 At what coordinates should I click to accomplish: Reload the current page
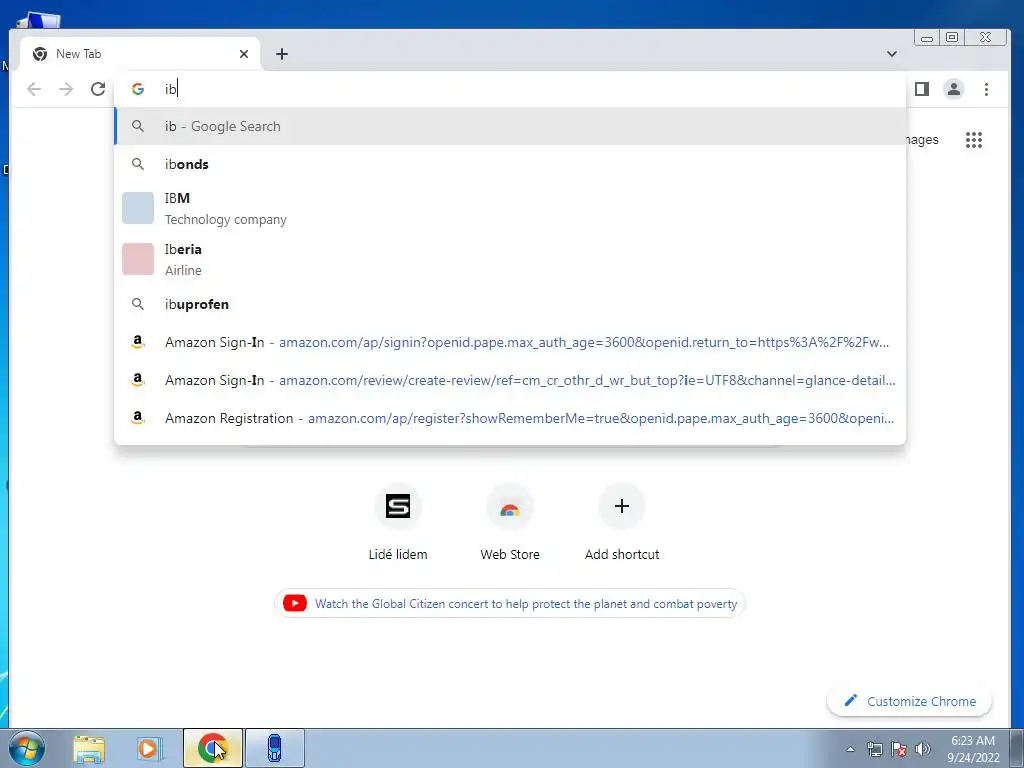tap(98, 89)
